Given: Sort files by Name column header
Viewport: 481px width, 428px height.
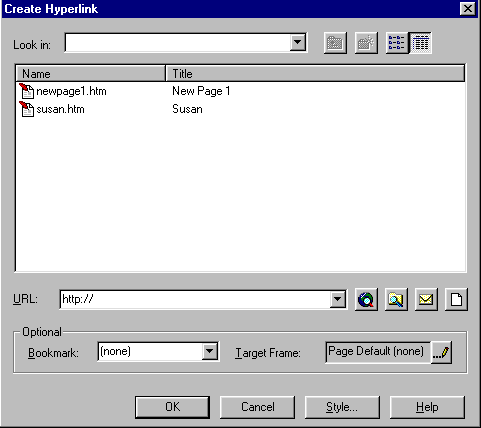Looking at the screenshot, I should (x=90, y=74).
